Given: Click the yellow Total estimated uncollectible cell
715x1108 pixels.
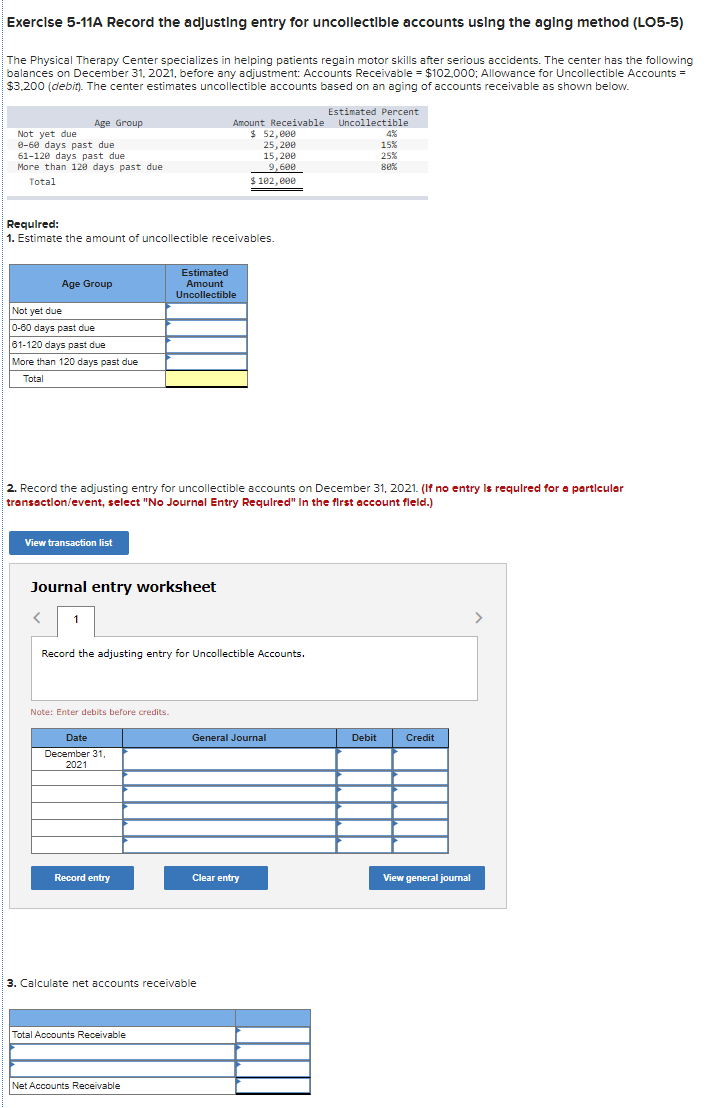Looking at the screenshot, I should pos(206,379).
